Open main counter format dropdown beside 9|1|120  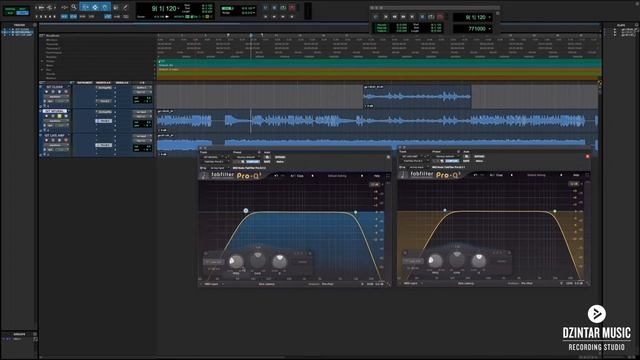point(178,9)
